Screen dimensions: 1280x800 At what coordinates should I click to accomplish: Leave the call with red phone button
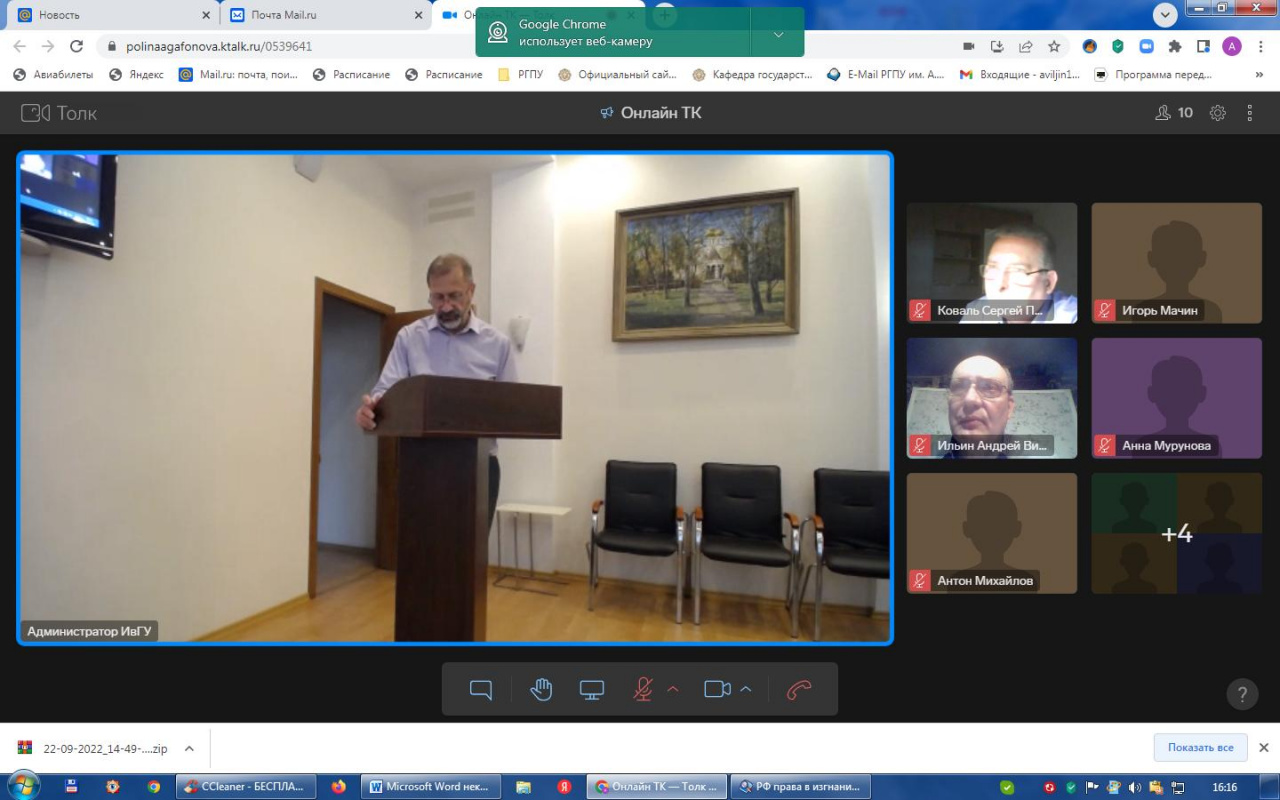point(798,690)
